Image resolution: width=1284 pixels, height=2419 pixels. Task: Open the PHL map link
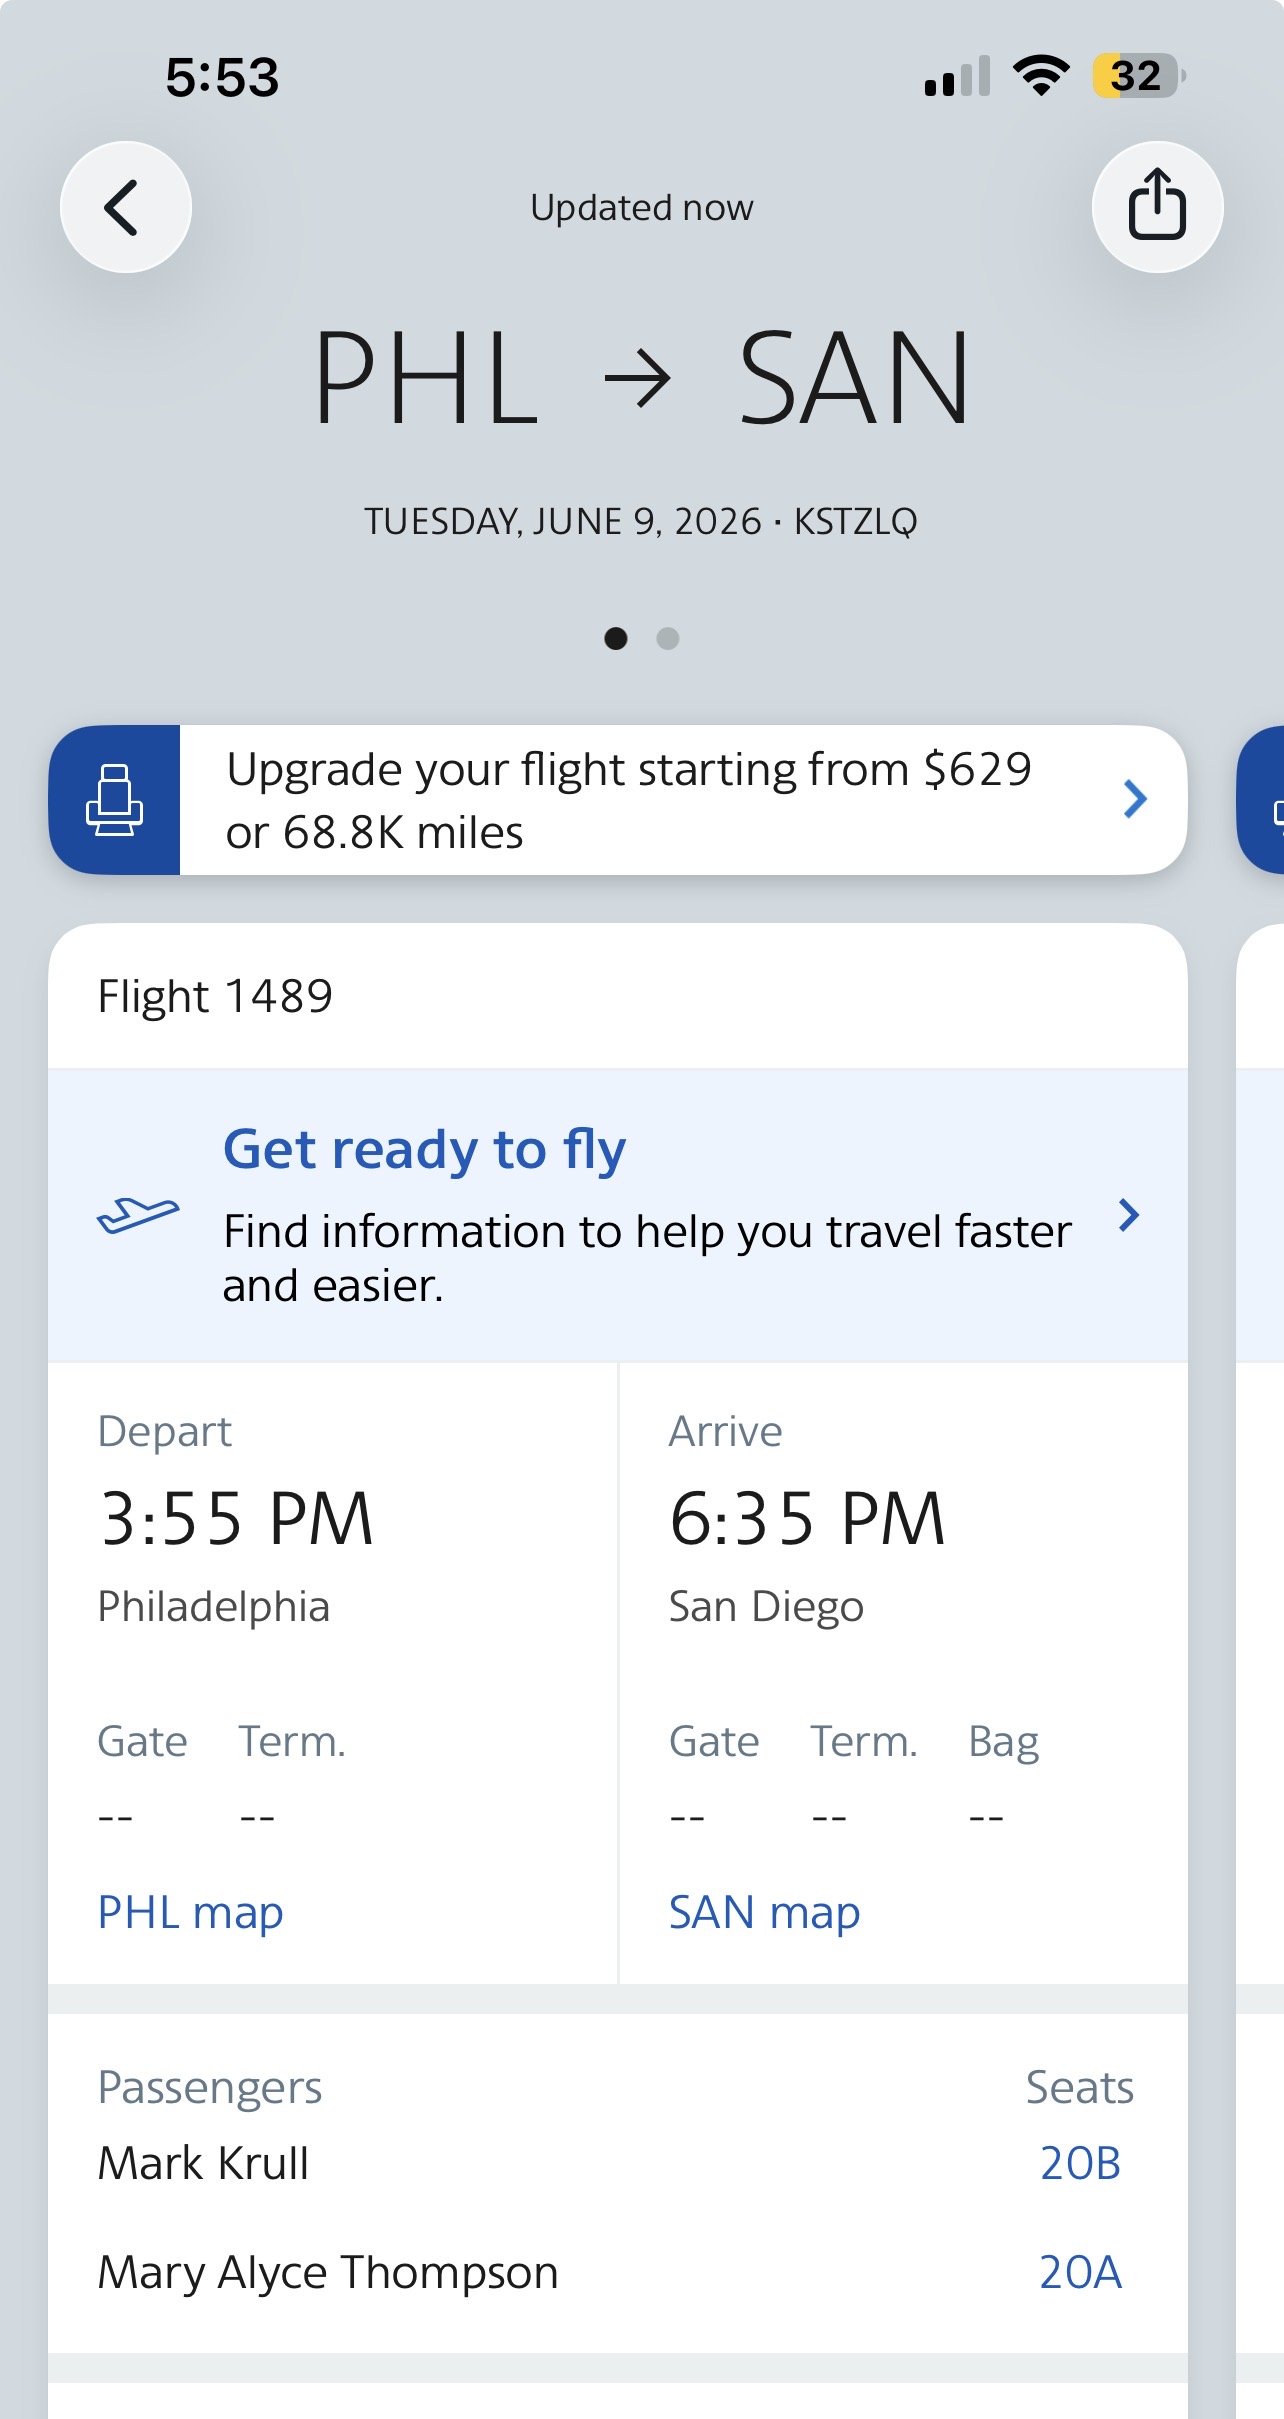click(x=190, y=1912)
